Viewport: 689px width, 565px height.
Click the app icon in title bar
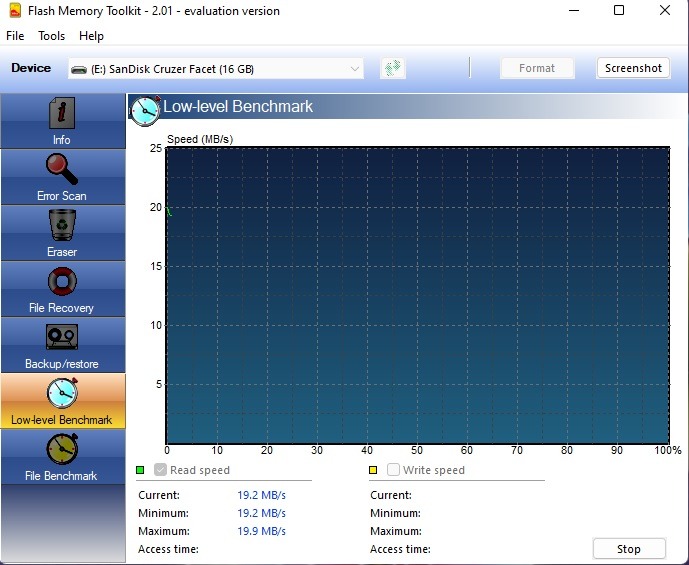pyautogui.click(x=15, y=11)
